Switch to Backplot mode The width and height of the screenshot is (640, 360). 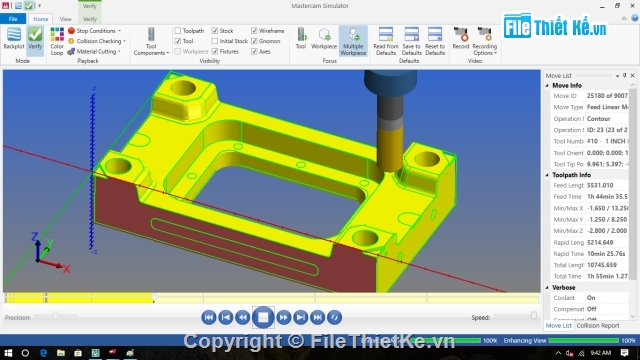[x=13, y=39]
